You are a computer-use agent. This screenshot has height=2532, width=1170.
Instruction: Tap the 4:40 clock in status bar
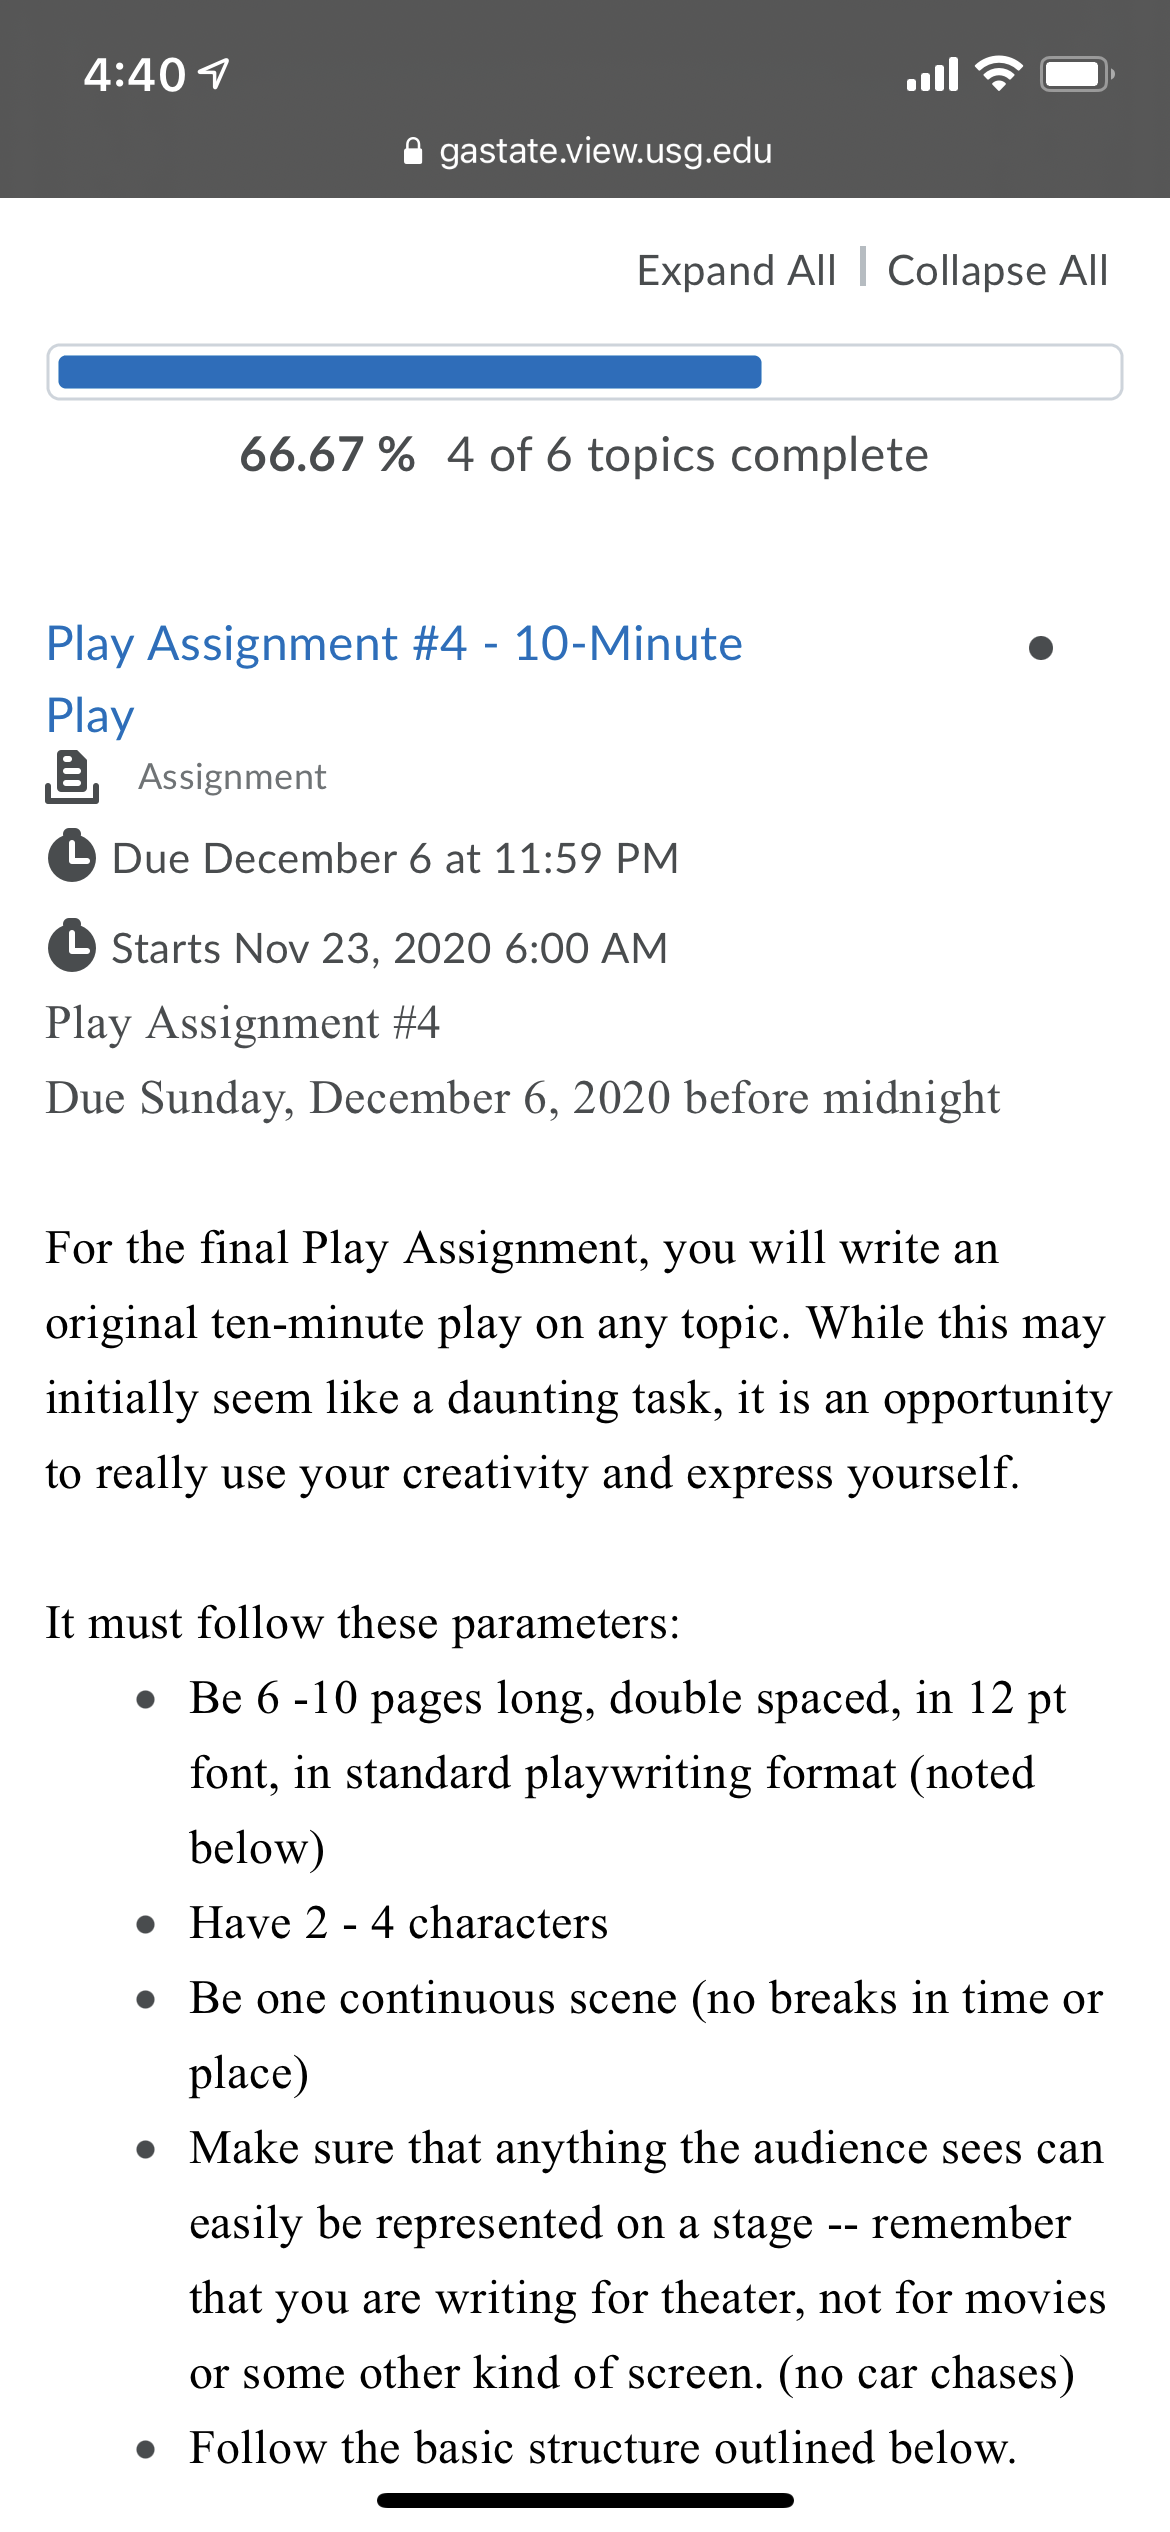click(134, 75)
